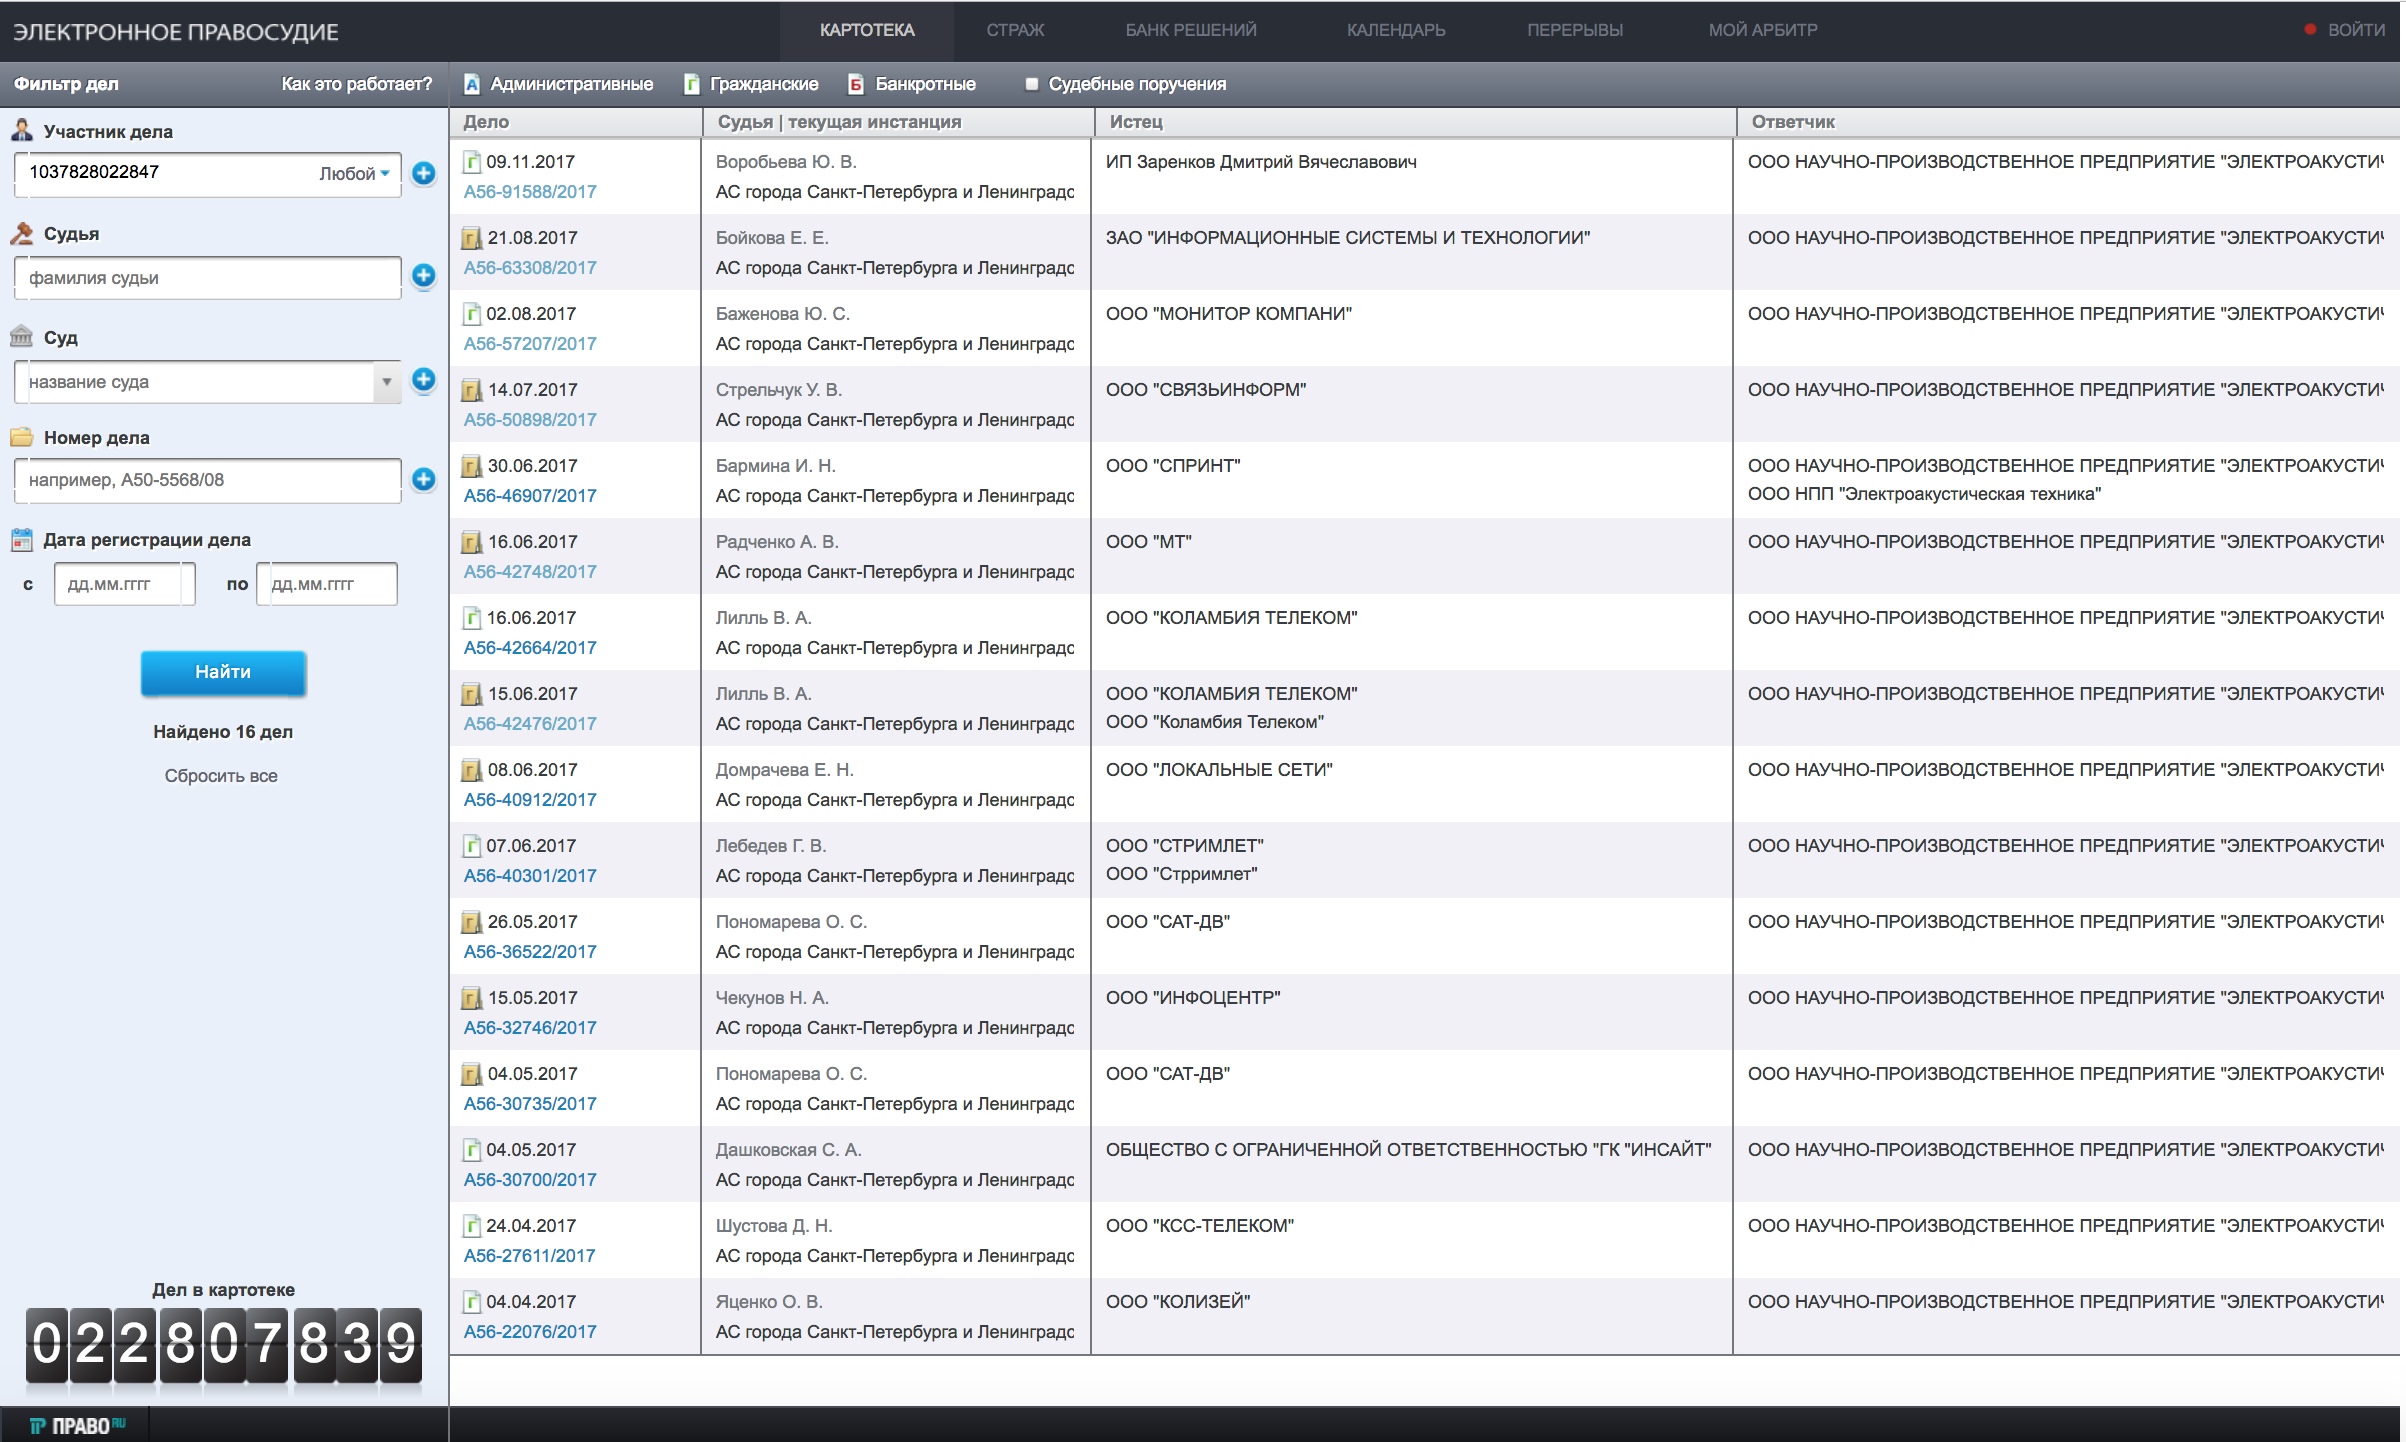2406x1442 pixels.
Task: Open the Календарь tab
Action: point(1396,30)
